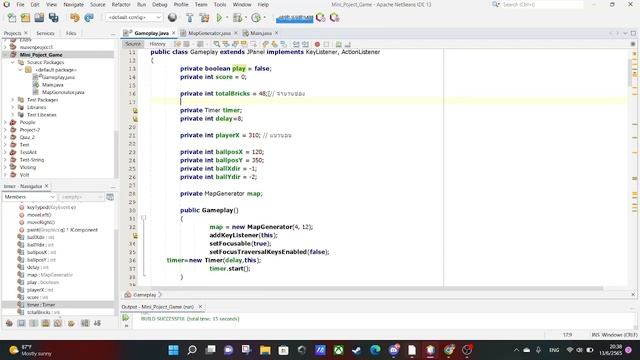Open Discord from the taskbar
Viewport: 640px width, 360px height.
(x=393, y=350)
